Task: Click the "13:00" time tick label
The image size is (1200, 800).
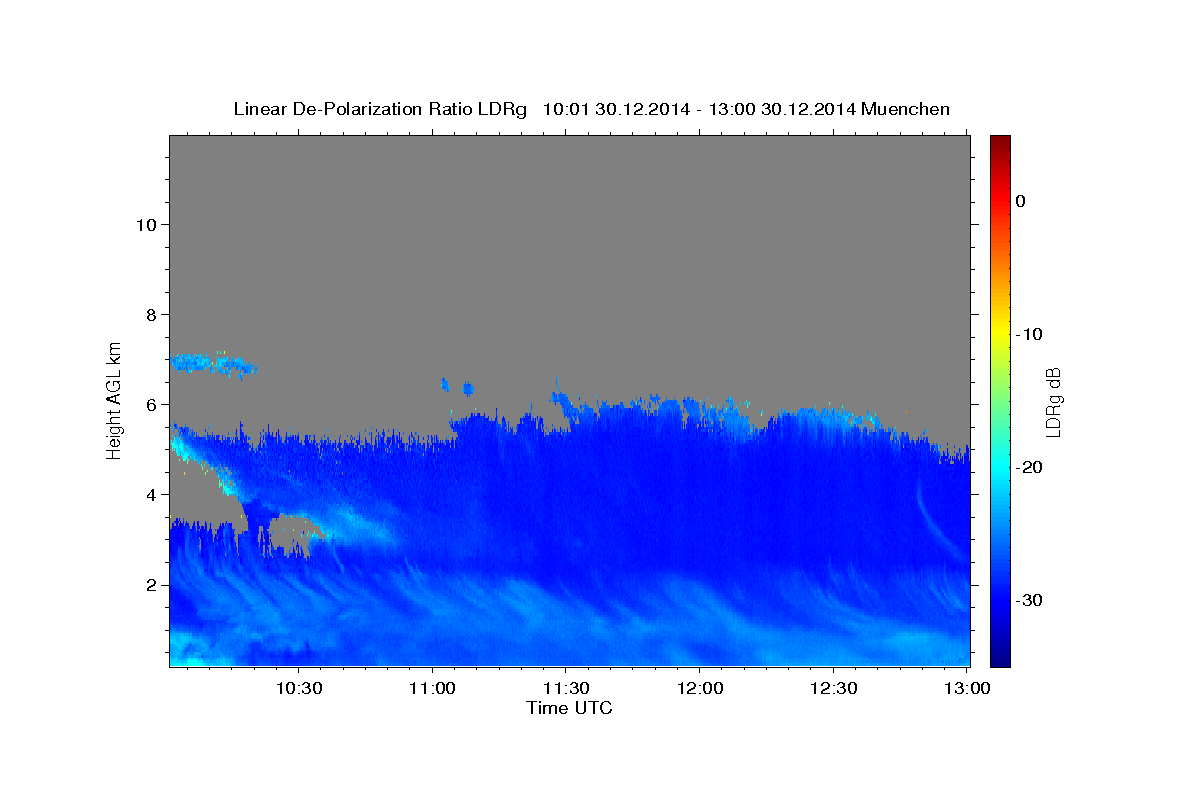Action: coord(967,688)
